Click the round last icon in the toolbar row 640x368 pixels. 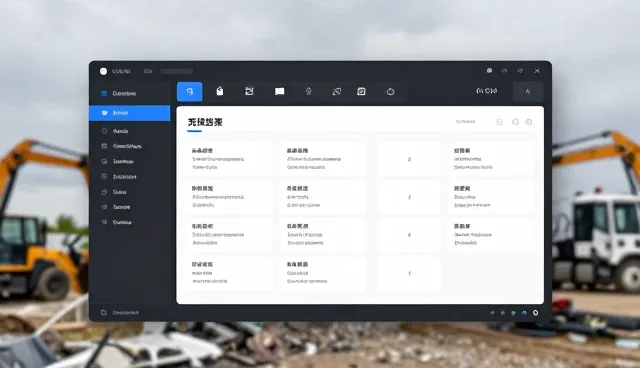(x=391, y=91)
